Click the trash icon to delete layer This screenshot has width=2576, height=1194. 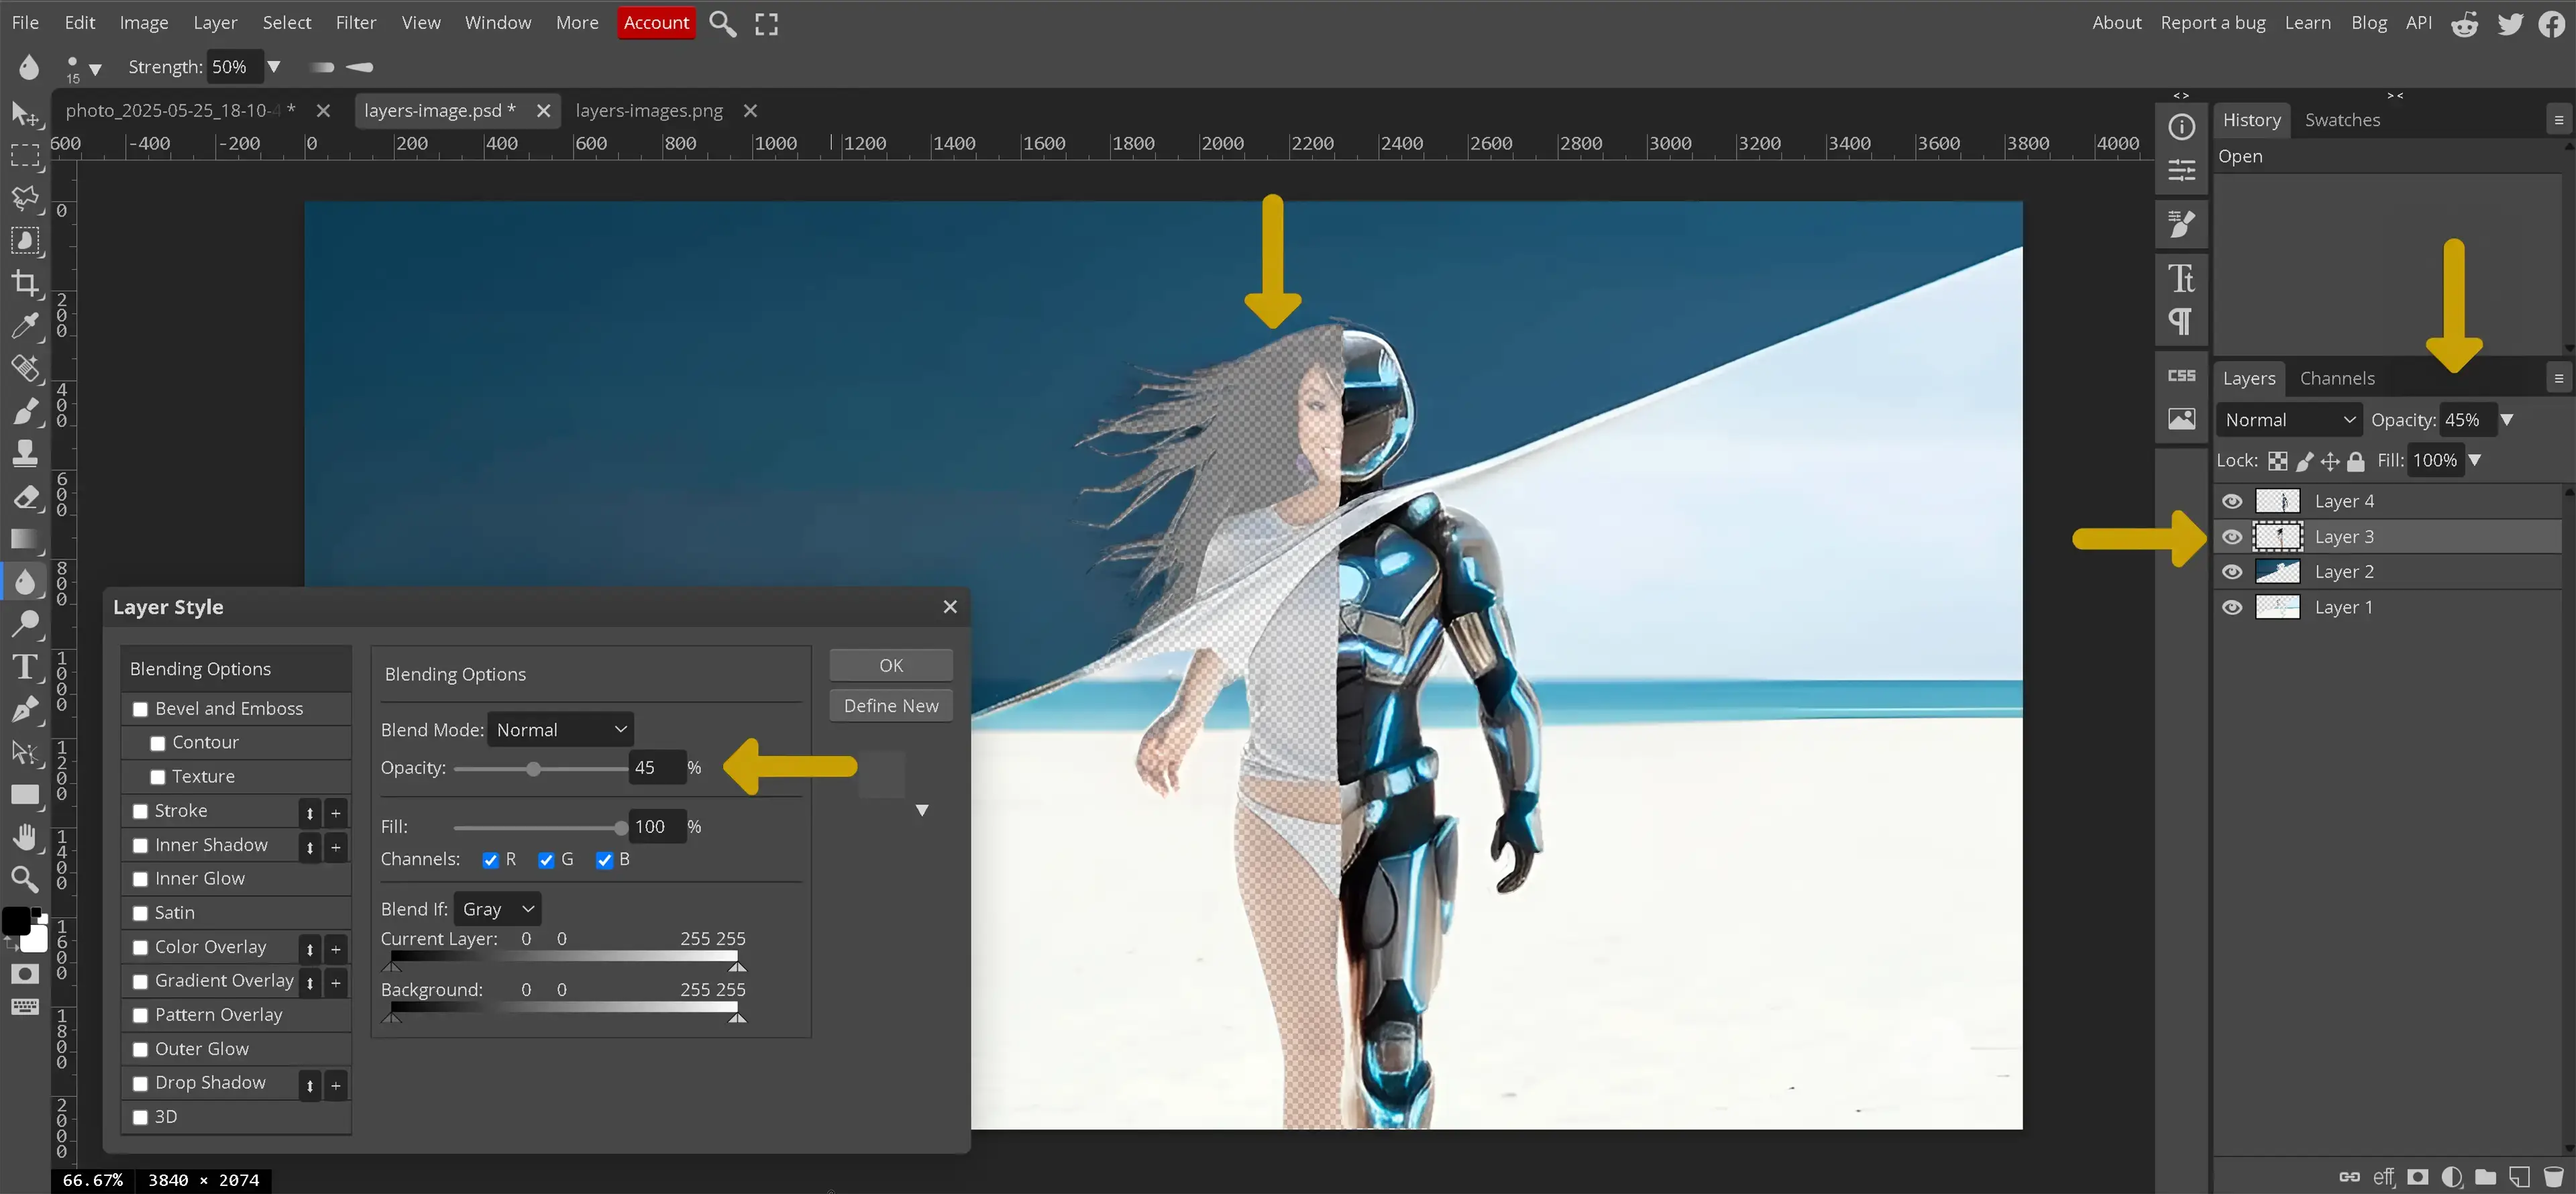tap(2553, 1177)
